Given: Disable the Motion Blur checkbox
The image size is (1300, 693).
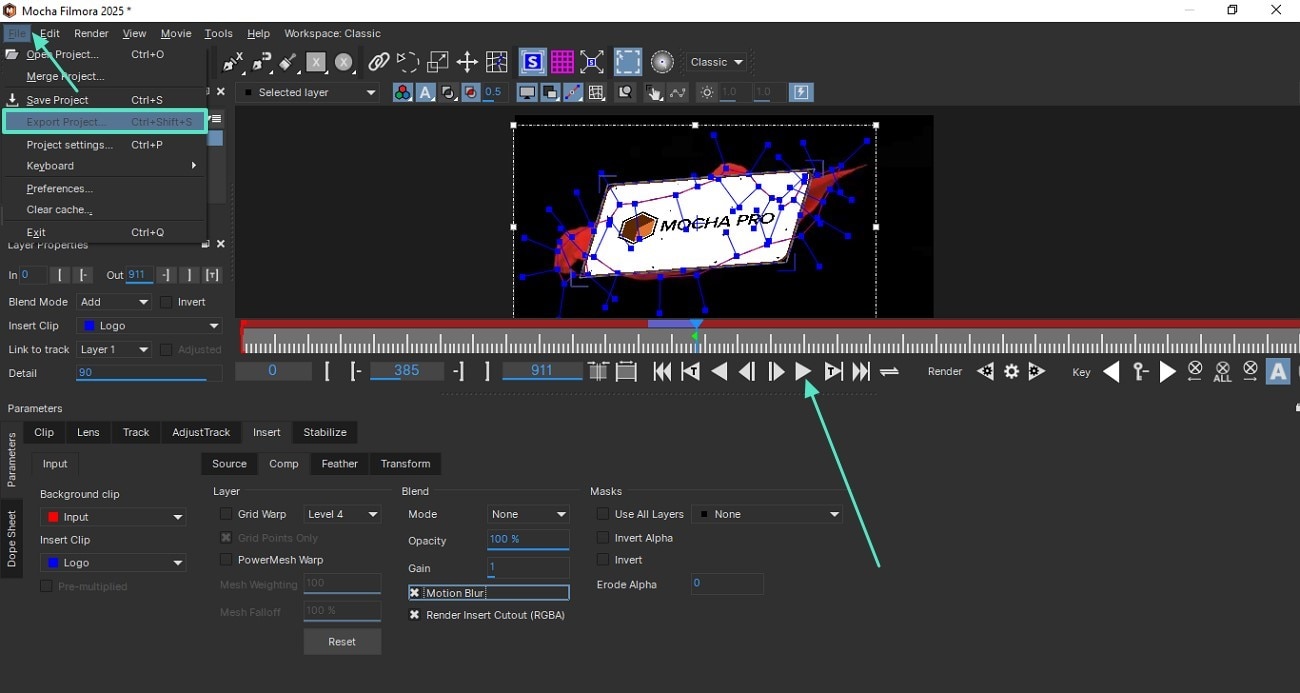Looking at the screenshot, I should click(x=414, y=593).
